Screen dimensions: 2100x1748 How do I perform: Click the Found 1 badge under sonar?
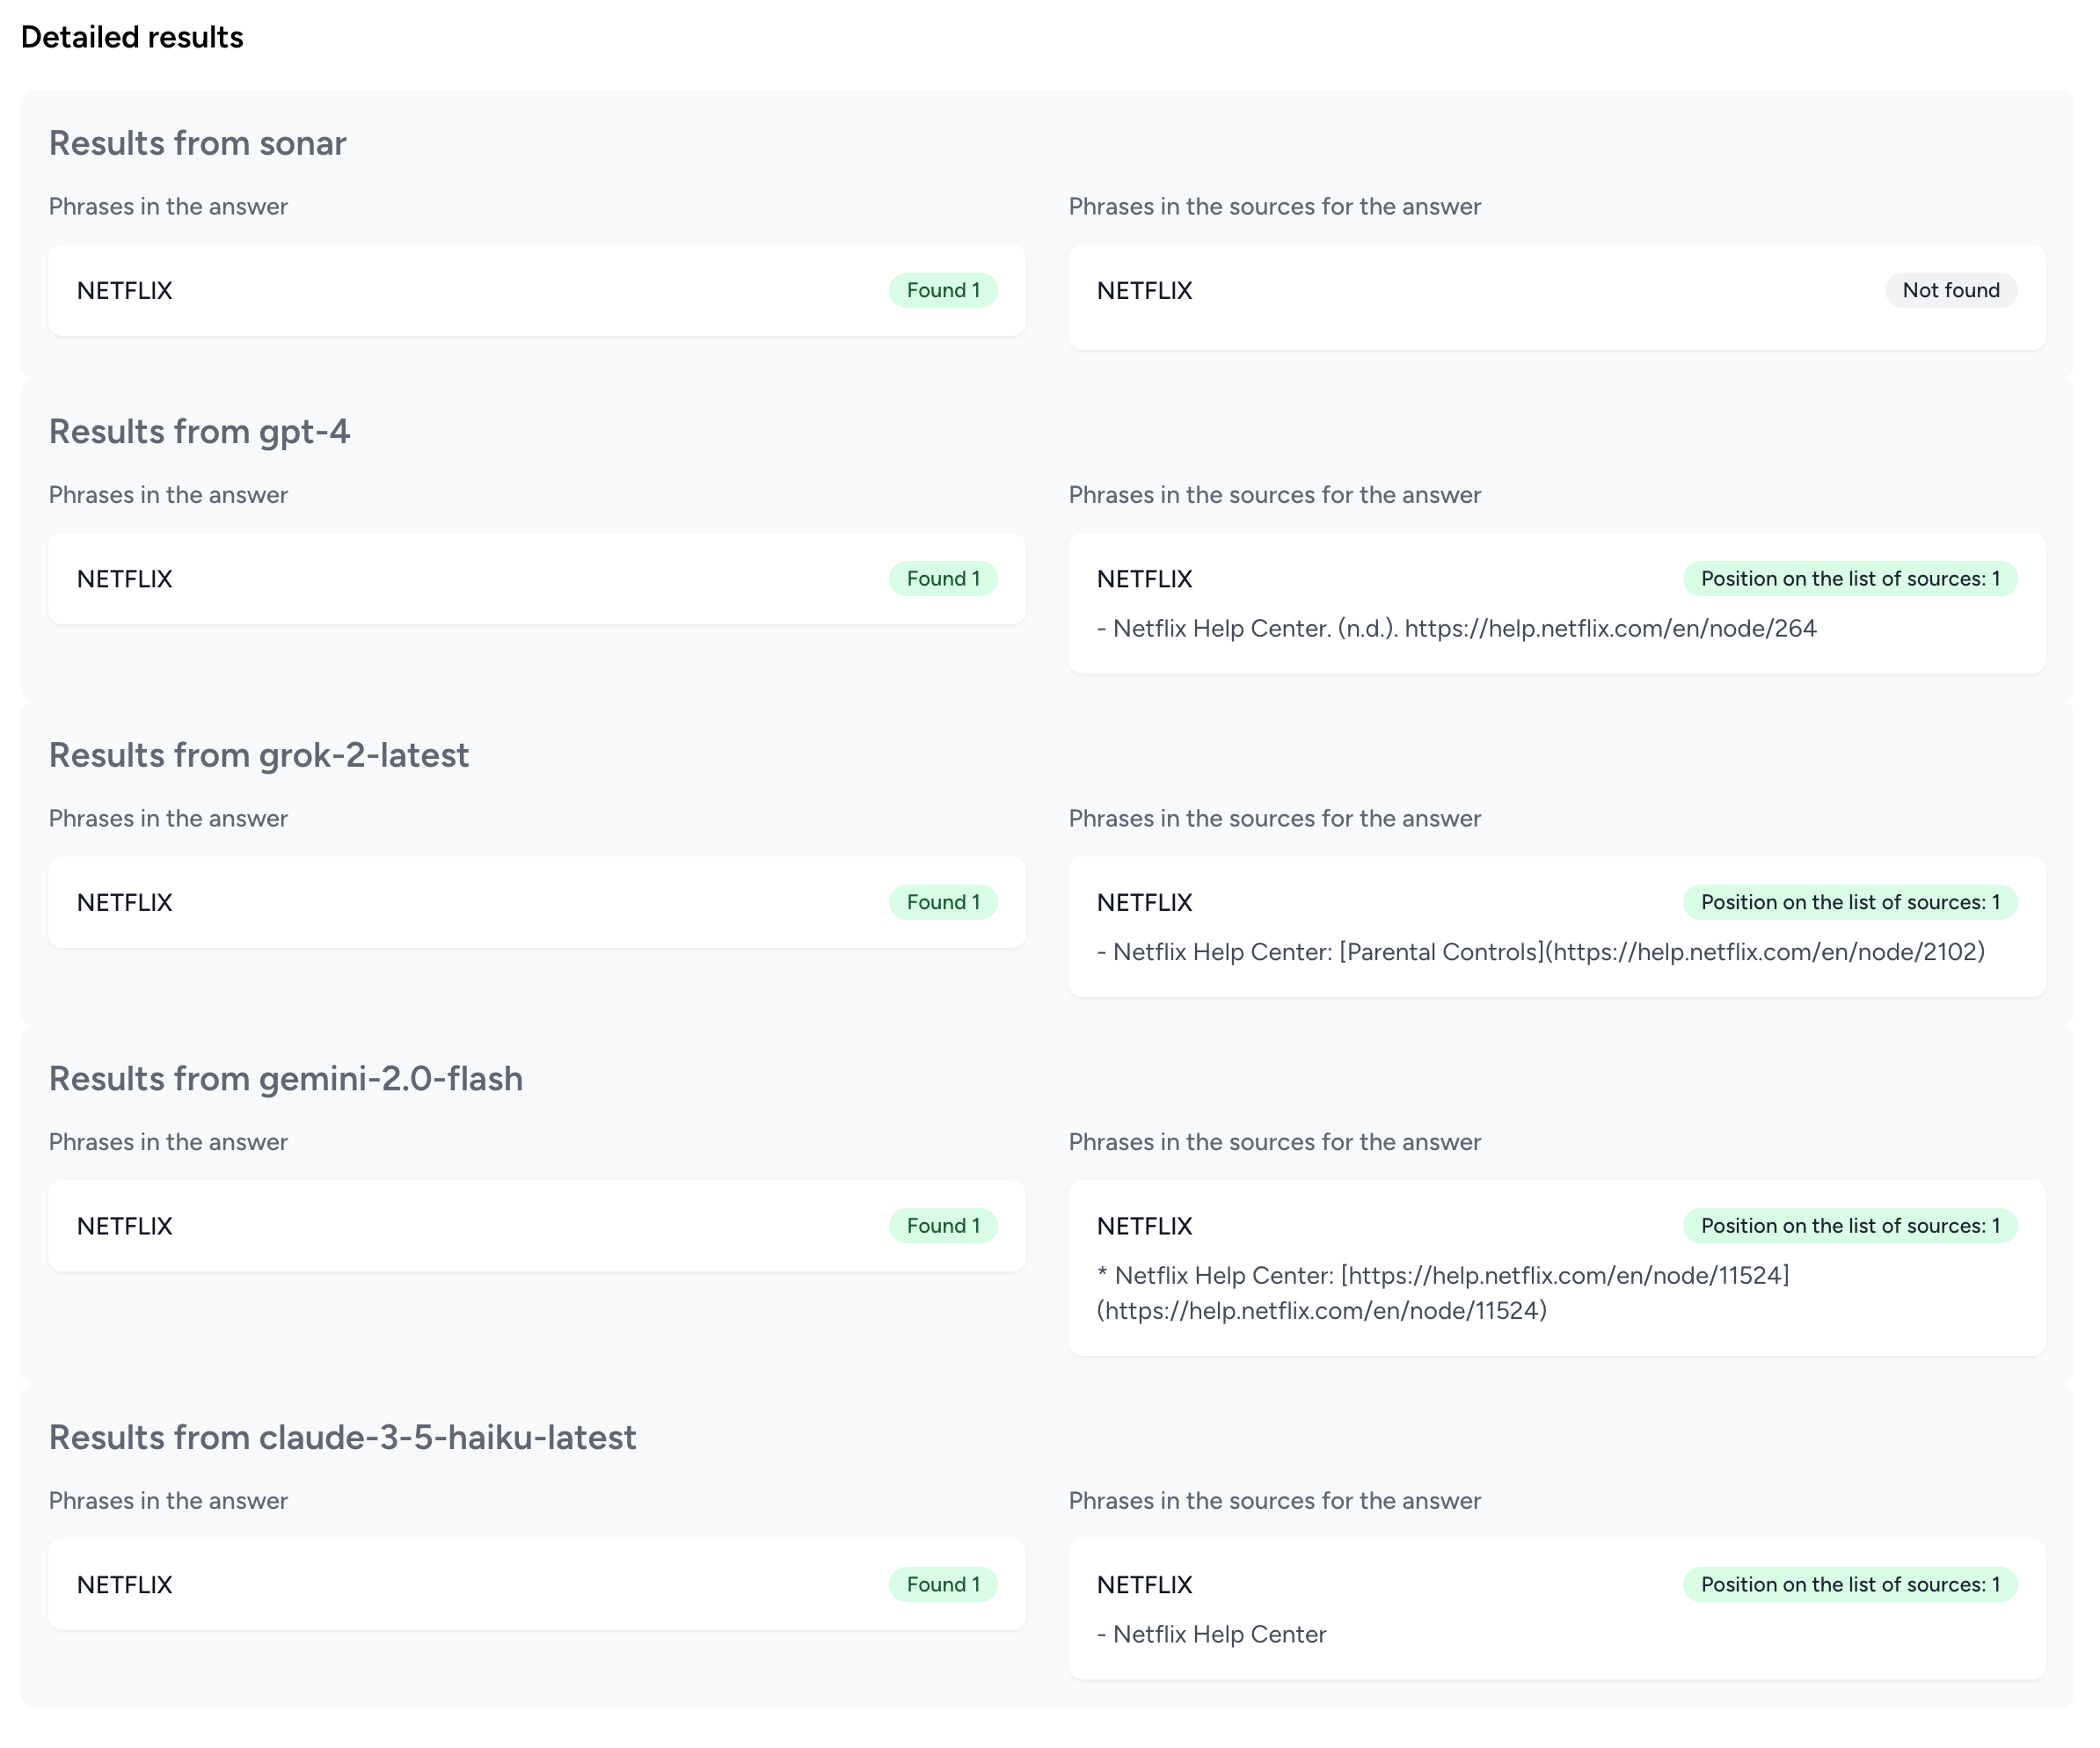click(942, 290)
